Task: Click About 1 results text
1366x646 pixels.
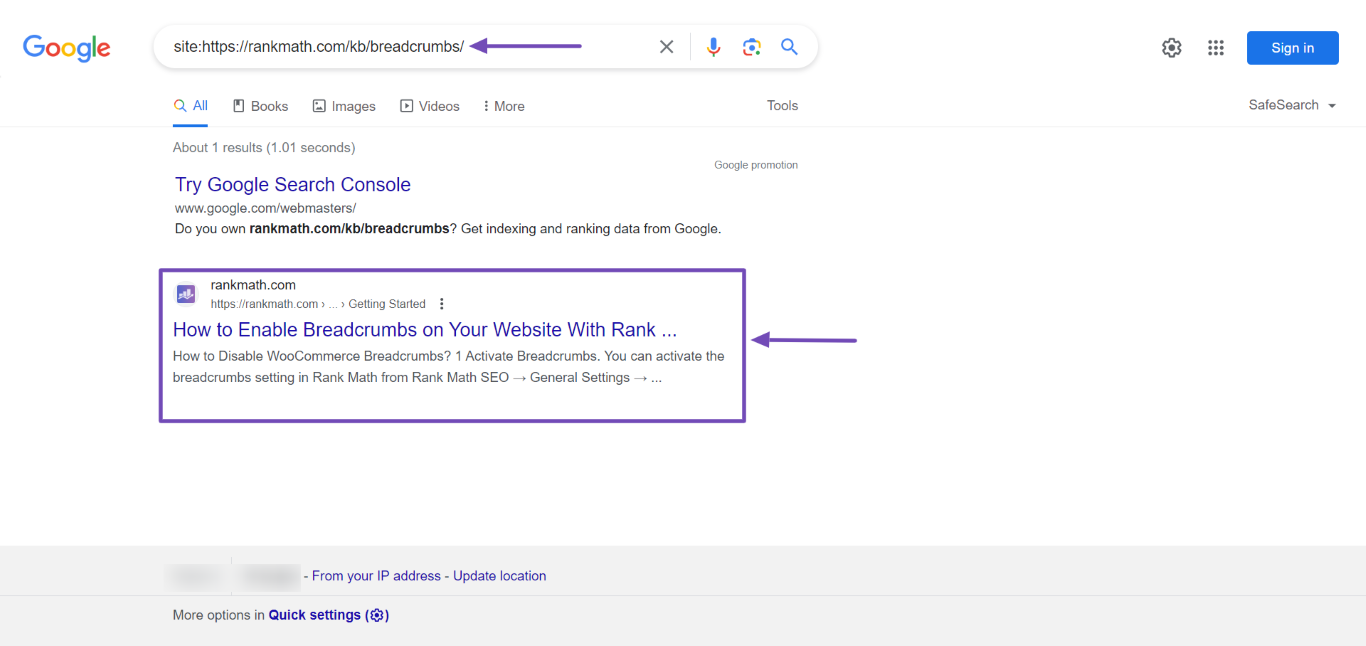Action: coord(264,148)
